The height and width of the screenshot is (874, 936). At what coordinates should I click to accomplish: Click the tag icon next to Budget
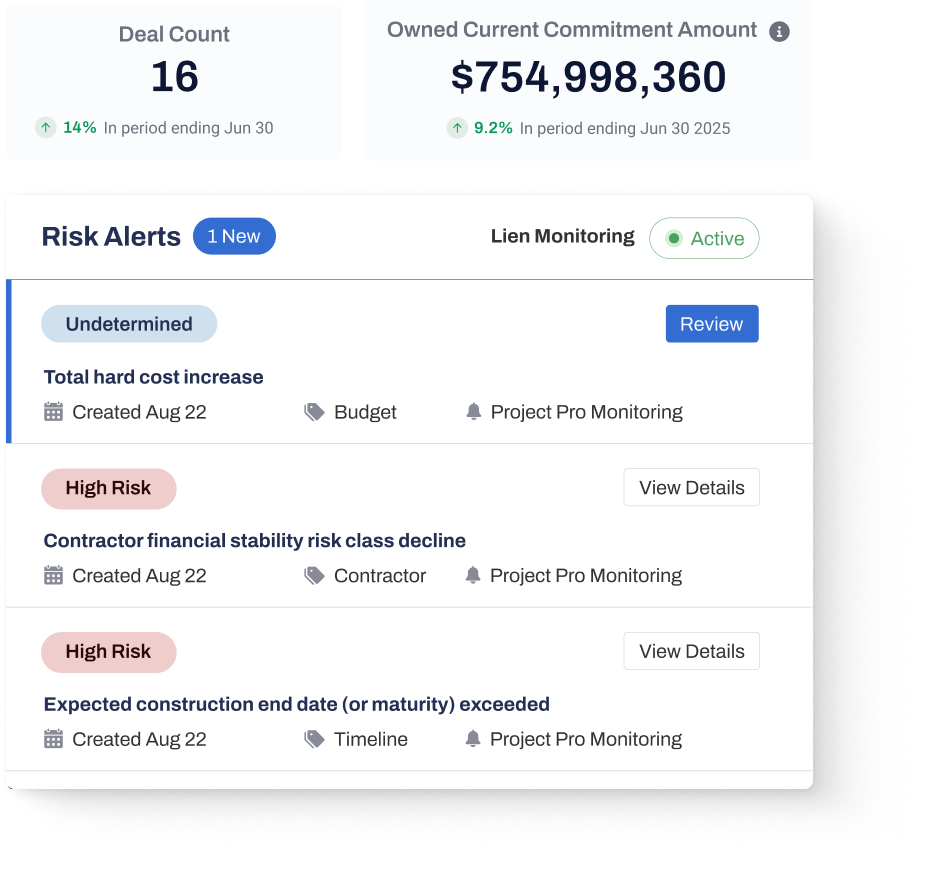pyautogui.click(x=315, y=412)
